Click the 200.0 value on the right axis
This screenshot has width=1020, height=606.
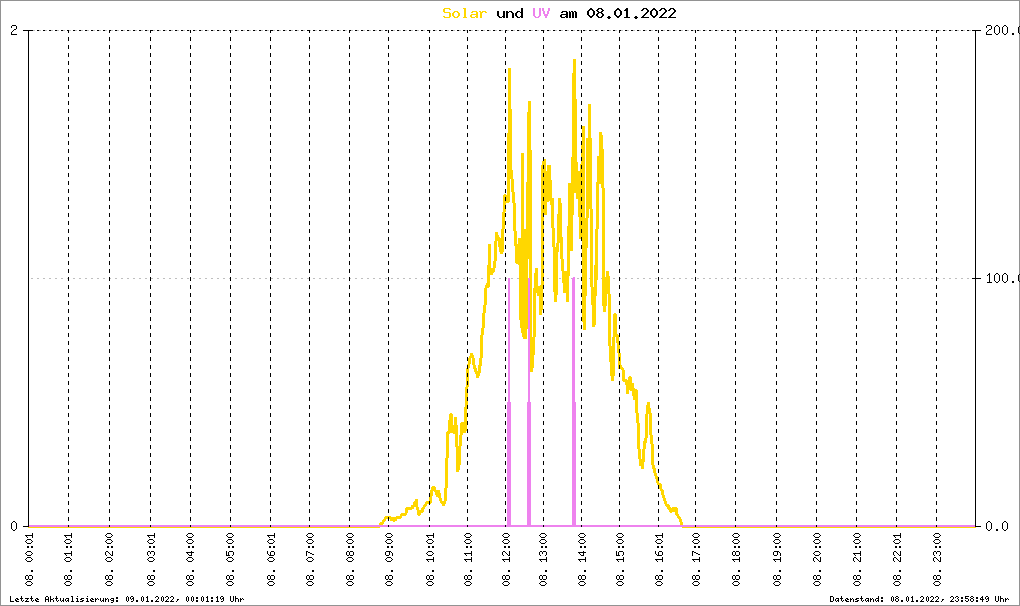tap(998, 31)
